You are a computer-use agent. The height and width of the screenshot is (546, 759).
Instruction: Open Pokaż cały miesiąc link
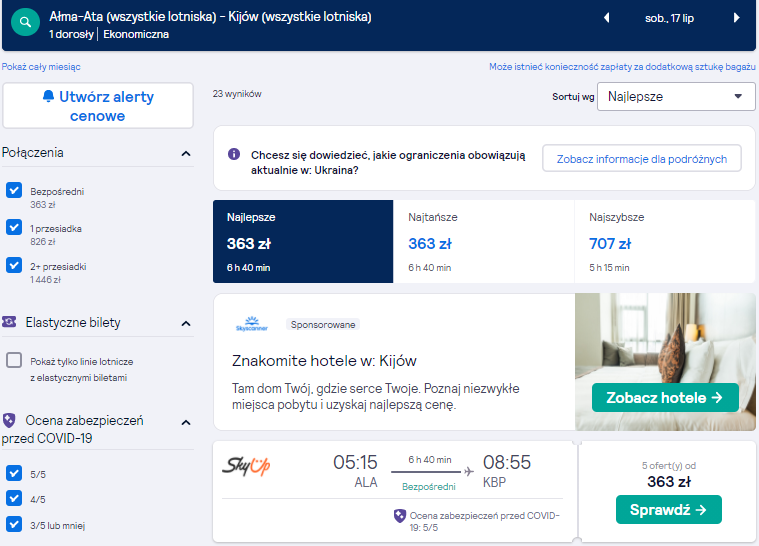point(41,67)
